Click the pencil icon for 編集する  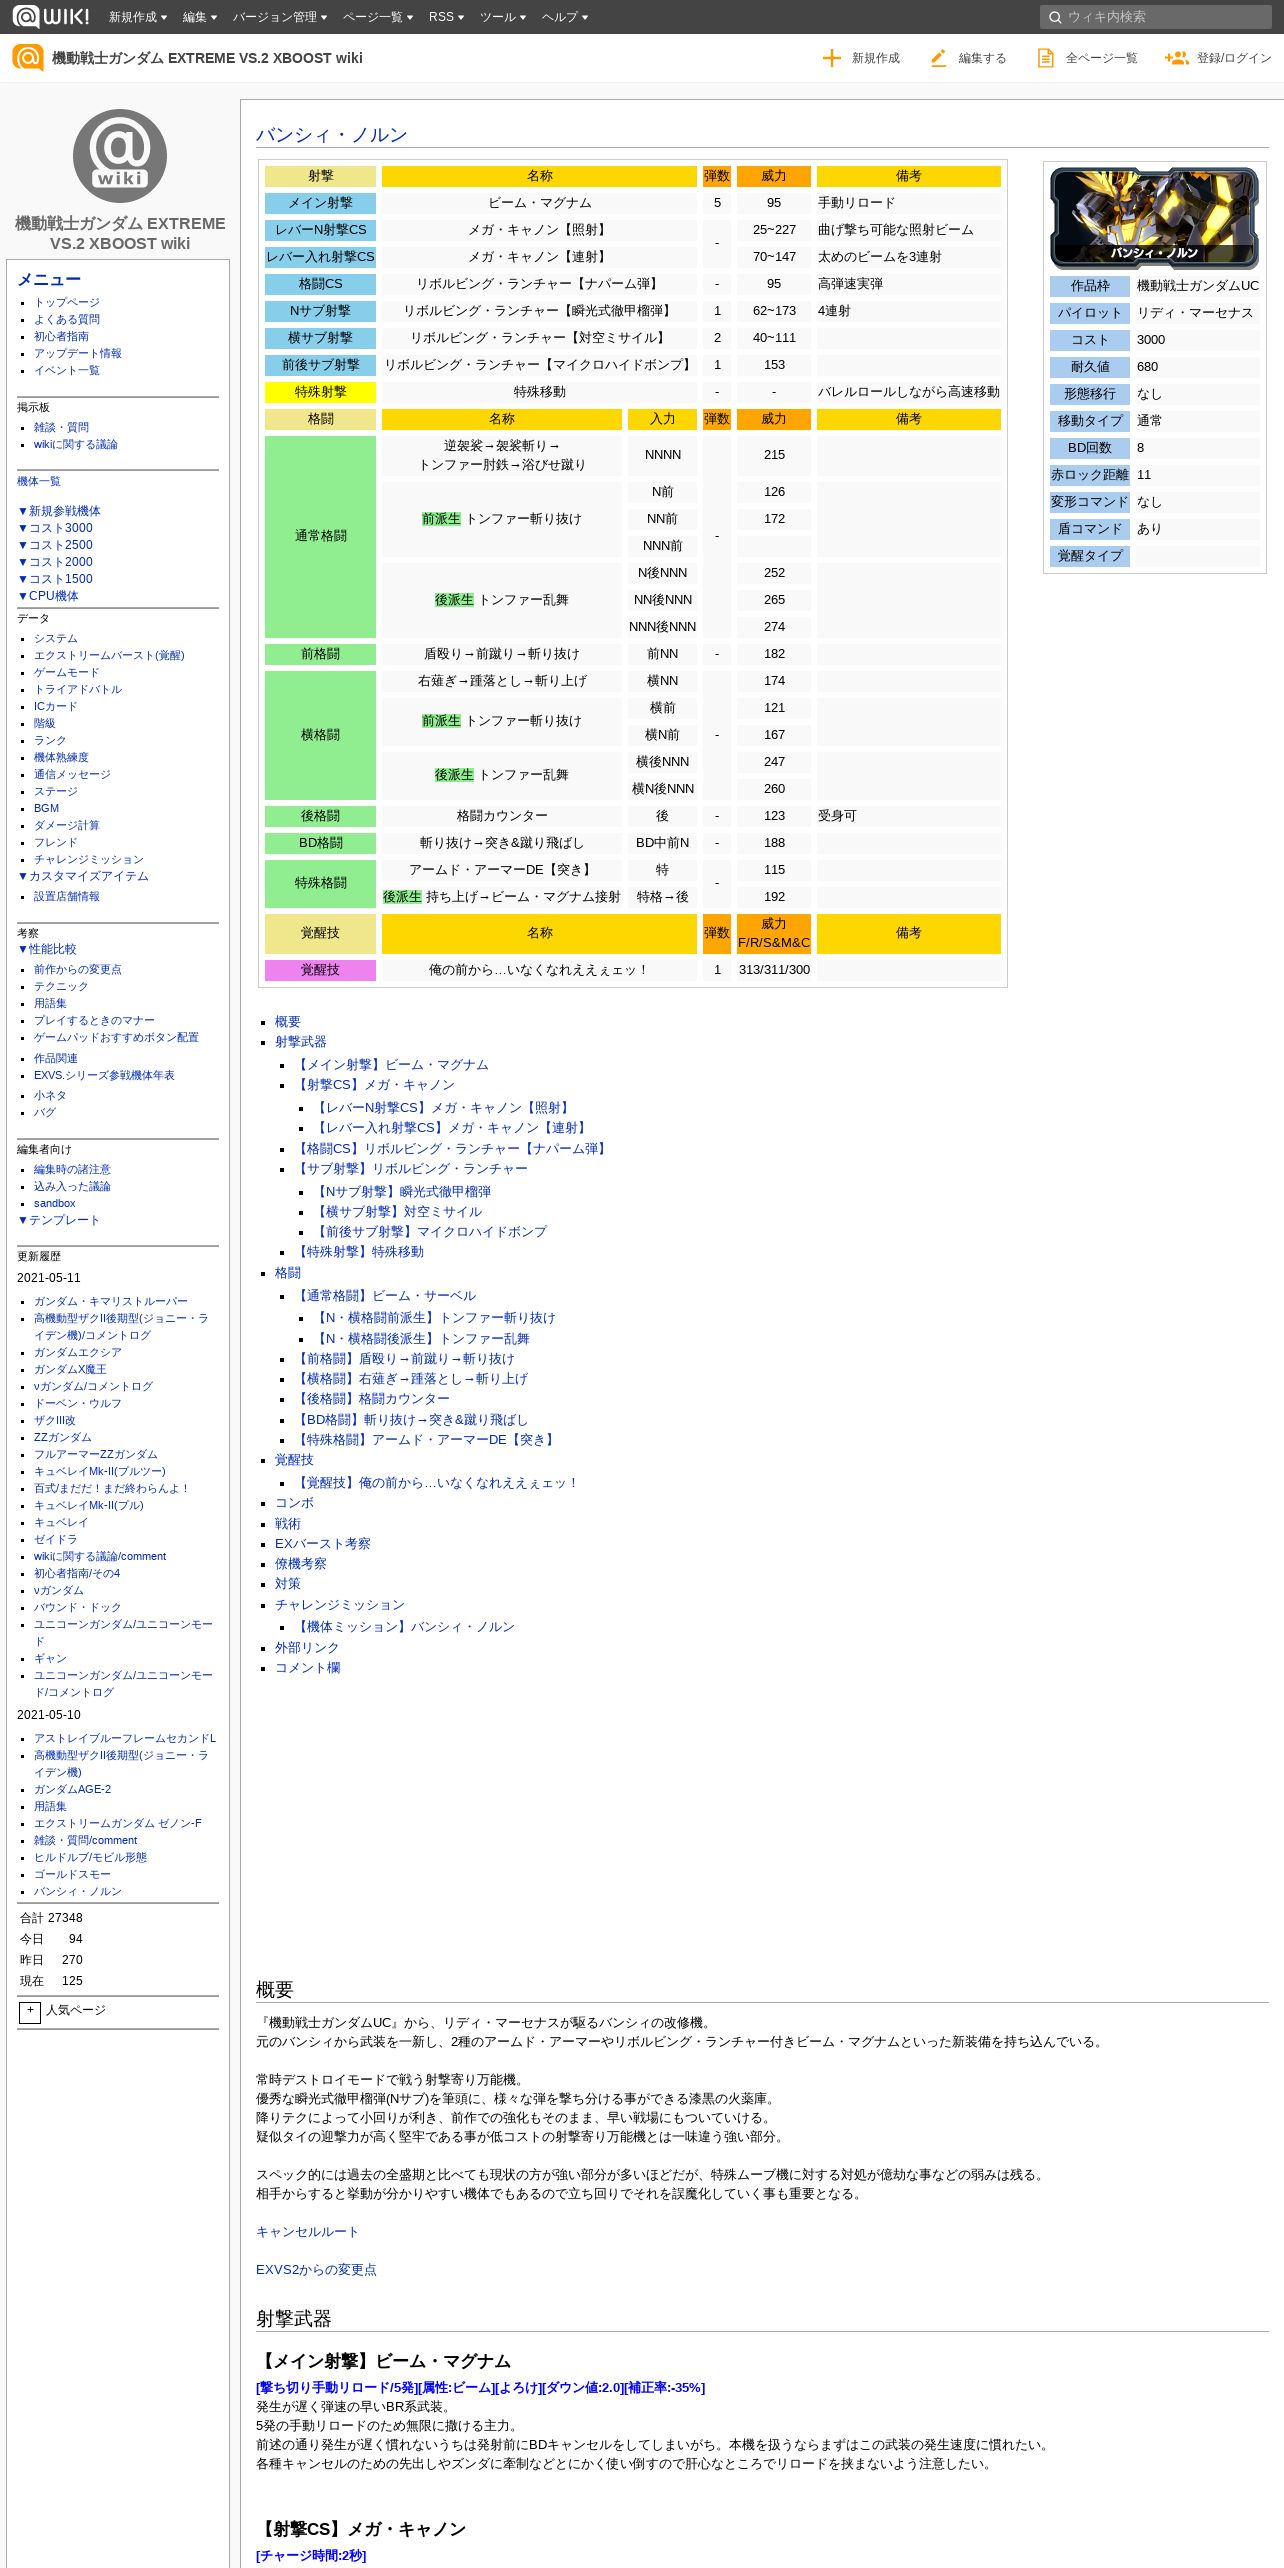coord(938,58)
